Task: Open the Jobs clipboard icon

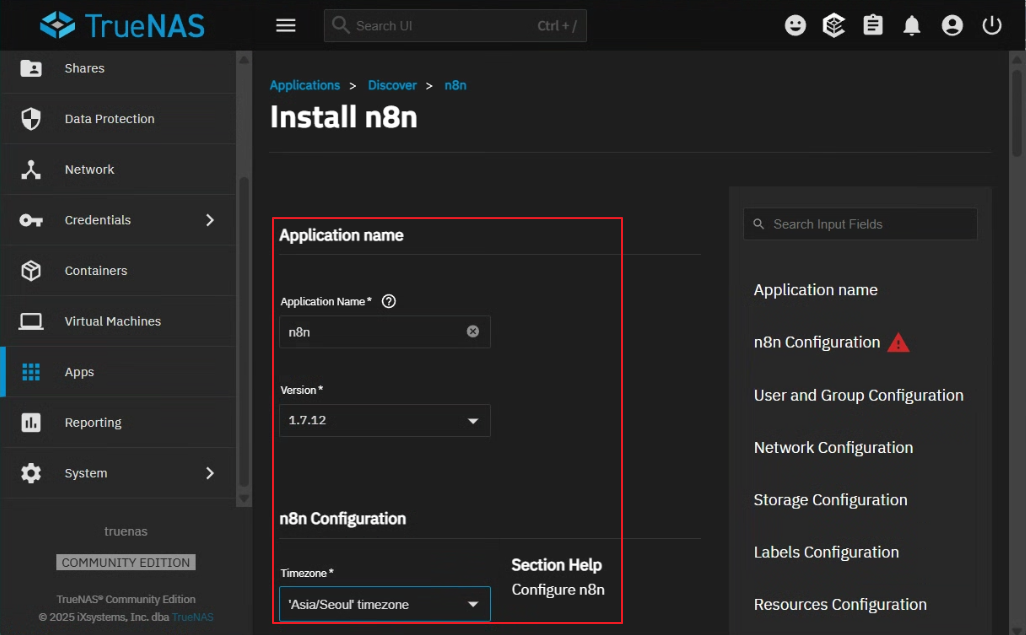Action: tap(873, 26)
